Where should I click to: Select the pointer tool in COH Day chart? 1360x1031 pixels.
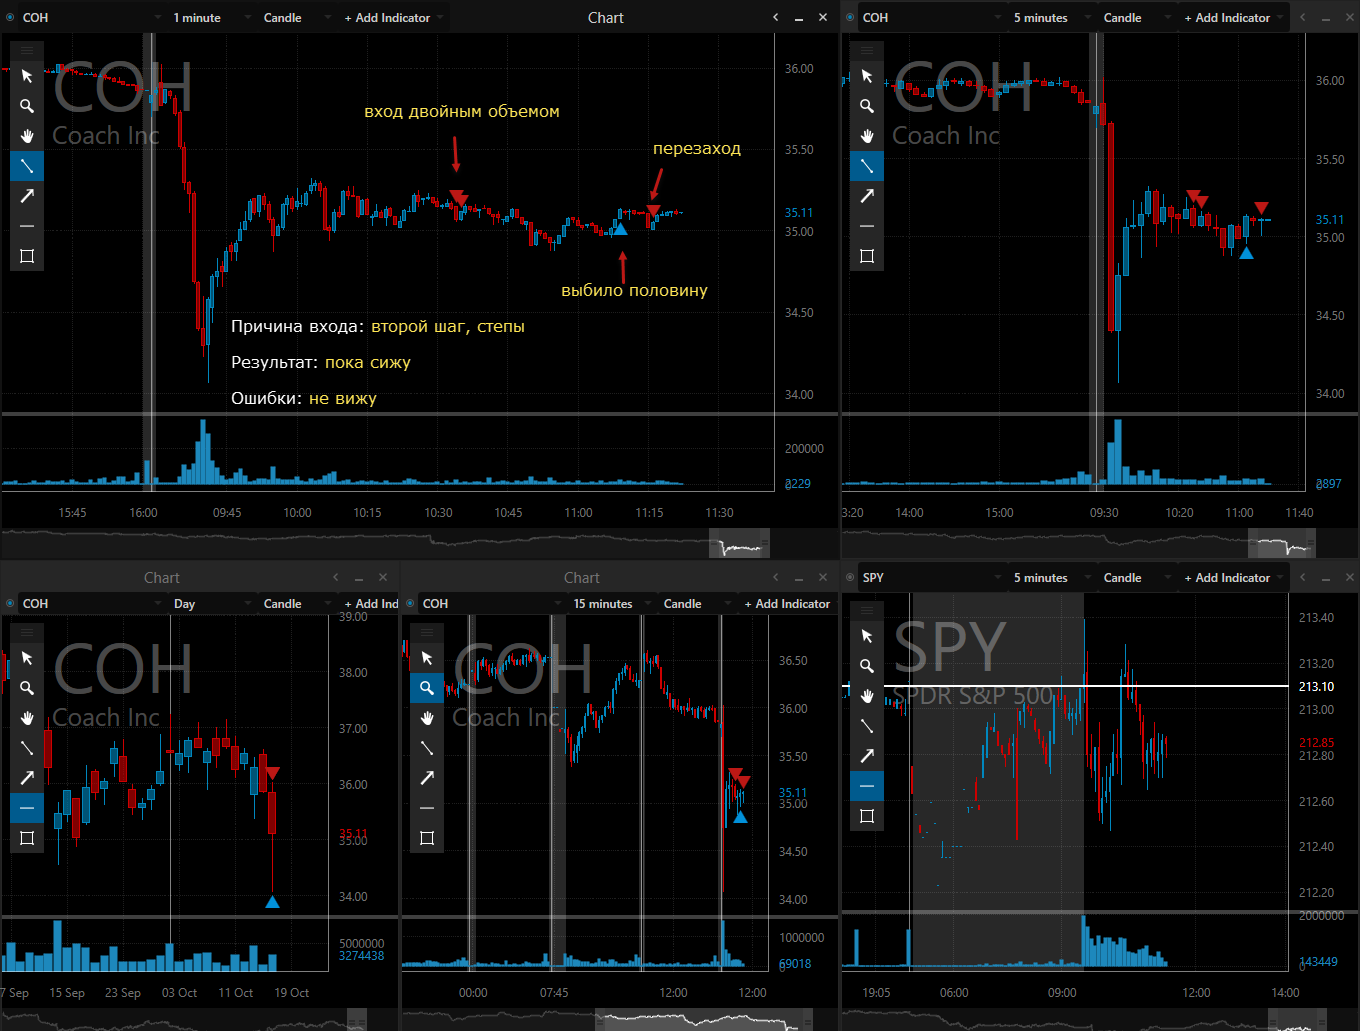click(x=27, y=658)
